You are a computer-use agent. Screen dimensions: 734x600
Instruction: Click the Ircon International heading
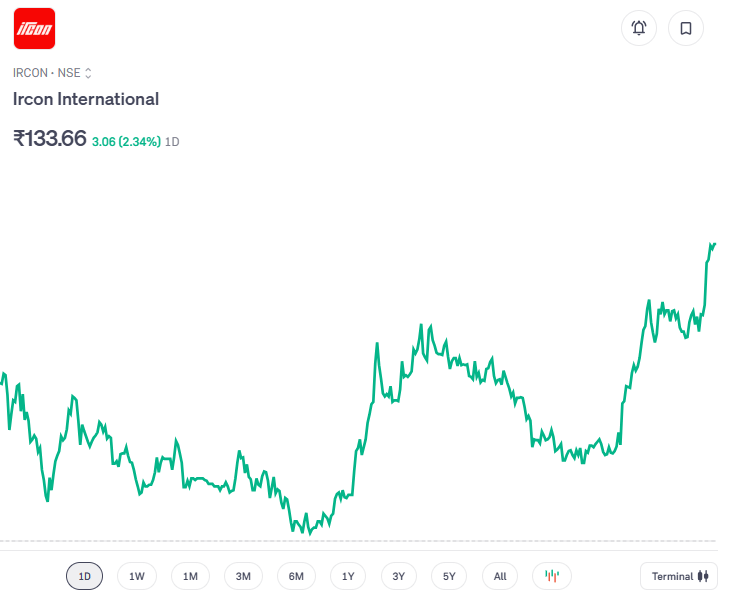86,99
